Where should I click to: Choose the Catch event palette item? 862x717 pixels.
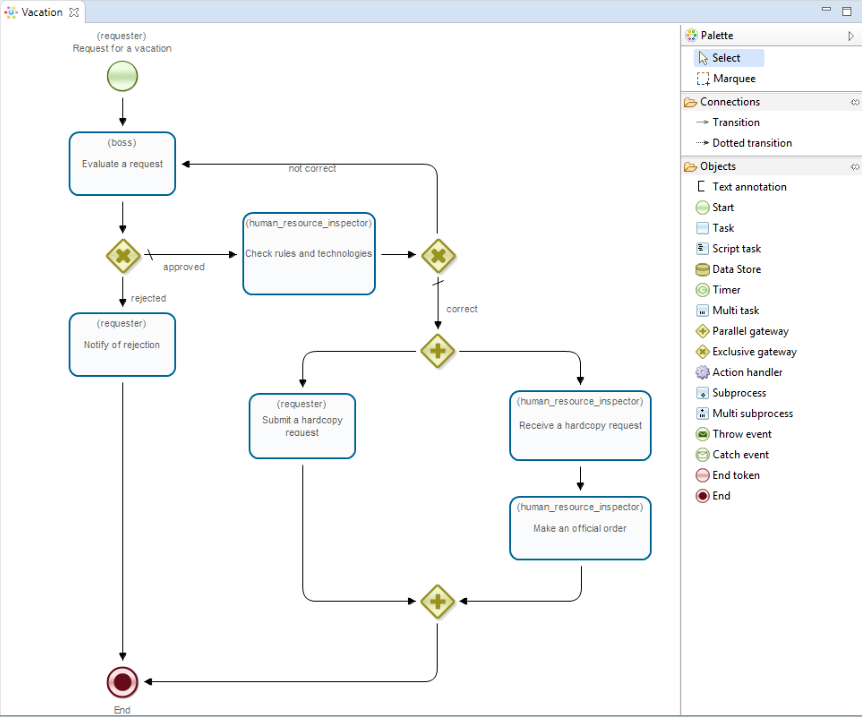pos(740,455)
